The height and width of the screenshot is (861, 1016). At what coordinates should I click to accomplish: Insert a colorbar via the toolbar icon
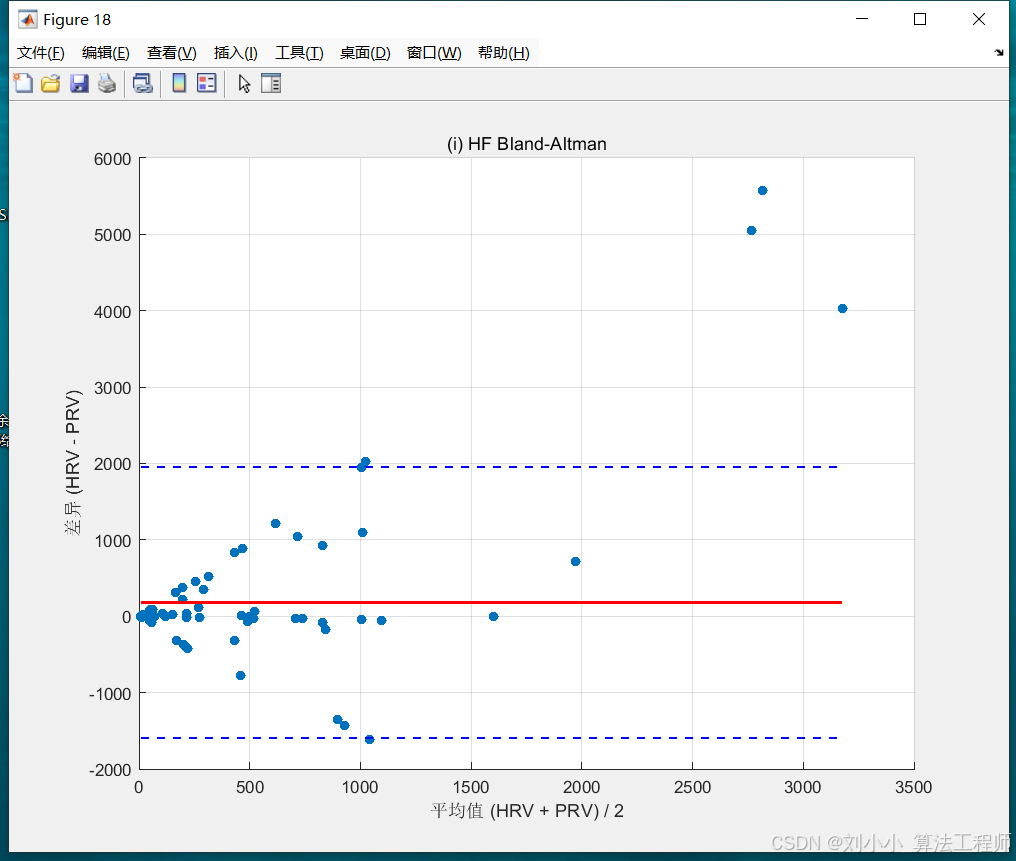click(179, 83)
